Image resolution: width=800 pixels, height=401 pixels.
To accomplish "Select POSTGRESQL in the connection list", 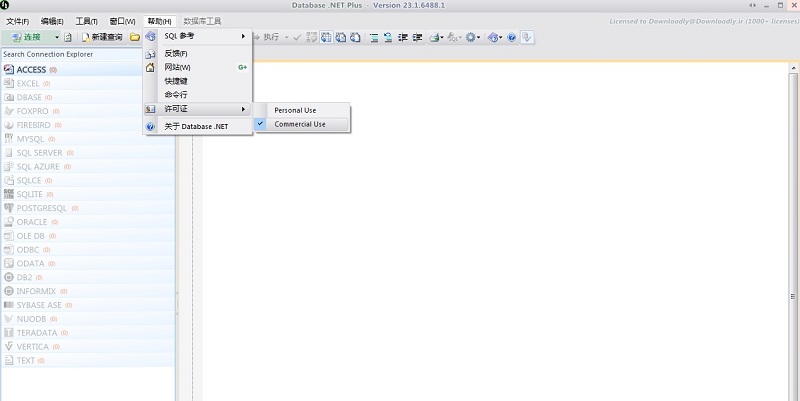I will 40,208.
